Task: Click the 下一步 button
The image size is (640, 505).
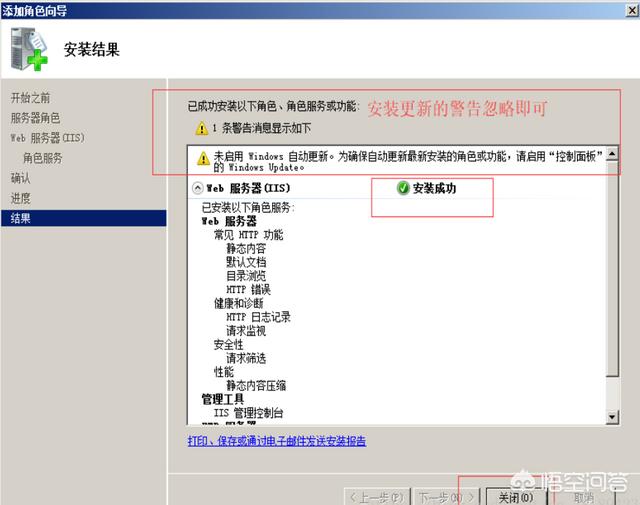Action: pyautogui.click(x=446, y=497)
